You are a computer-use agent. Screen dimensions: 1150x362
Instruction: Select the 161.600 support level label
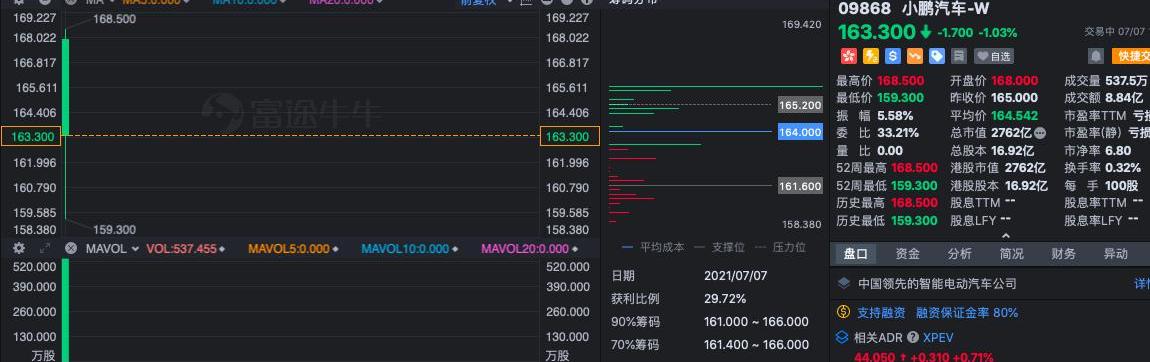[800, 187]
